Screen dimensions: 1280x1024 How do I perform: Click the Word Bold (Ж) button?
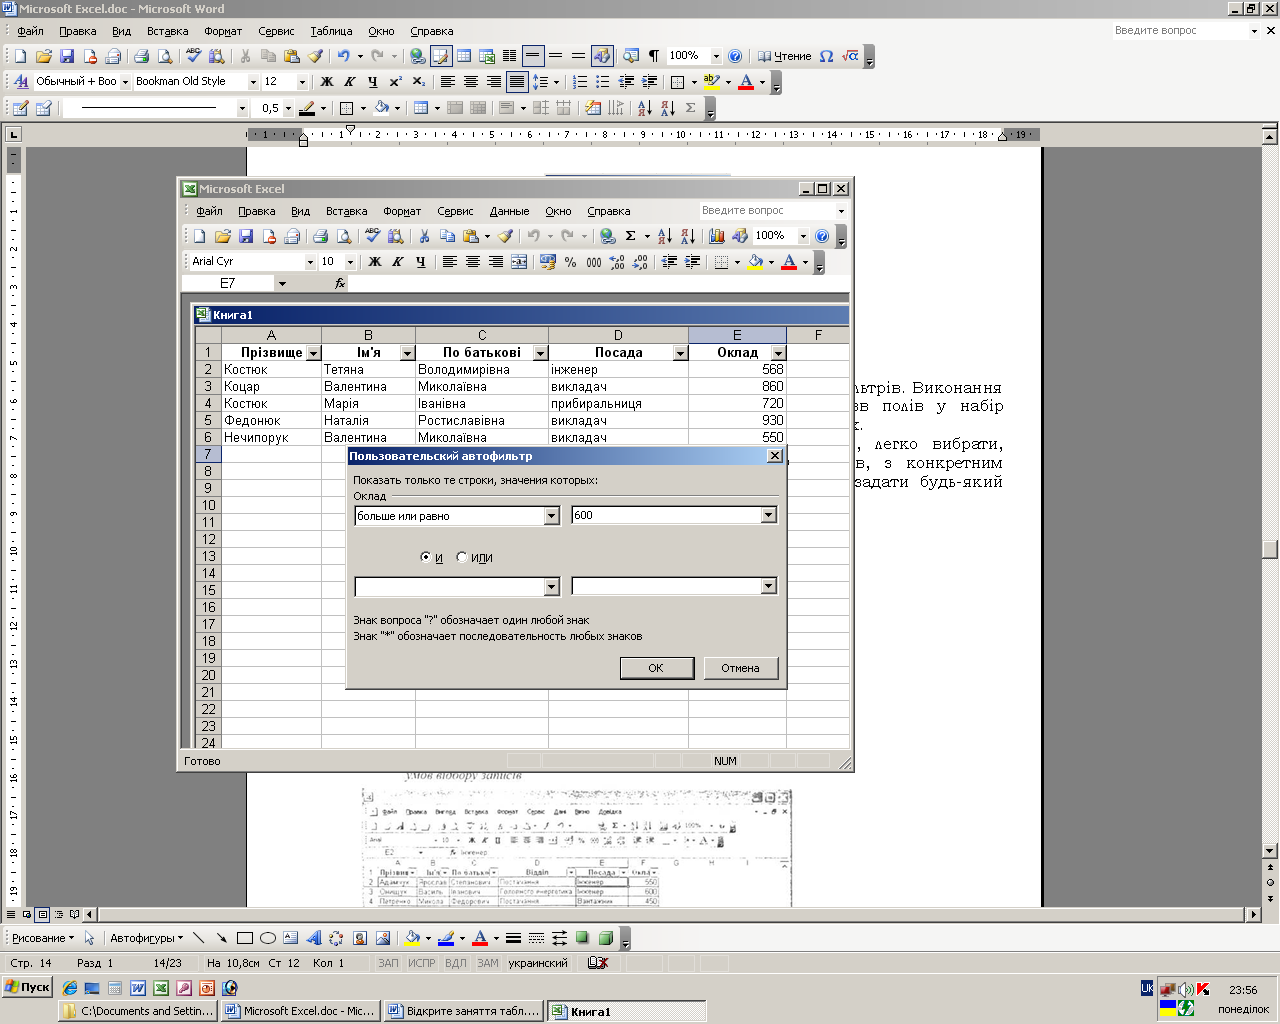coord(327,82)
